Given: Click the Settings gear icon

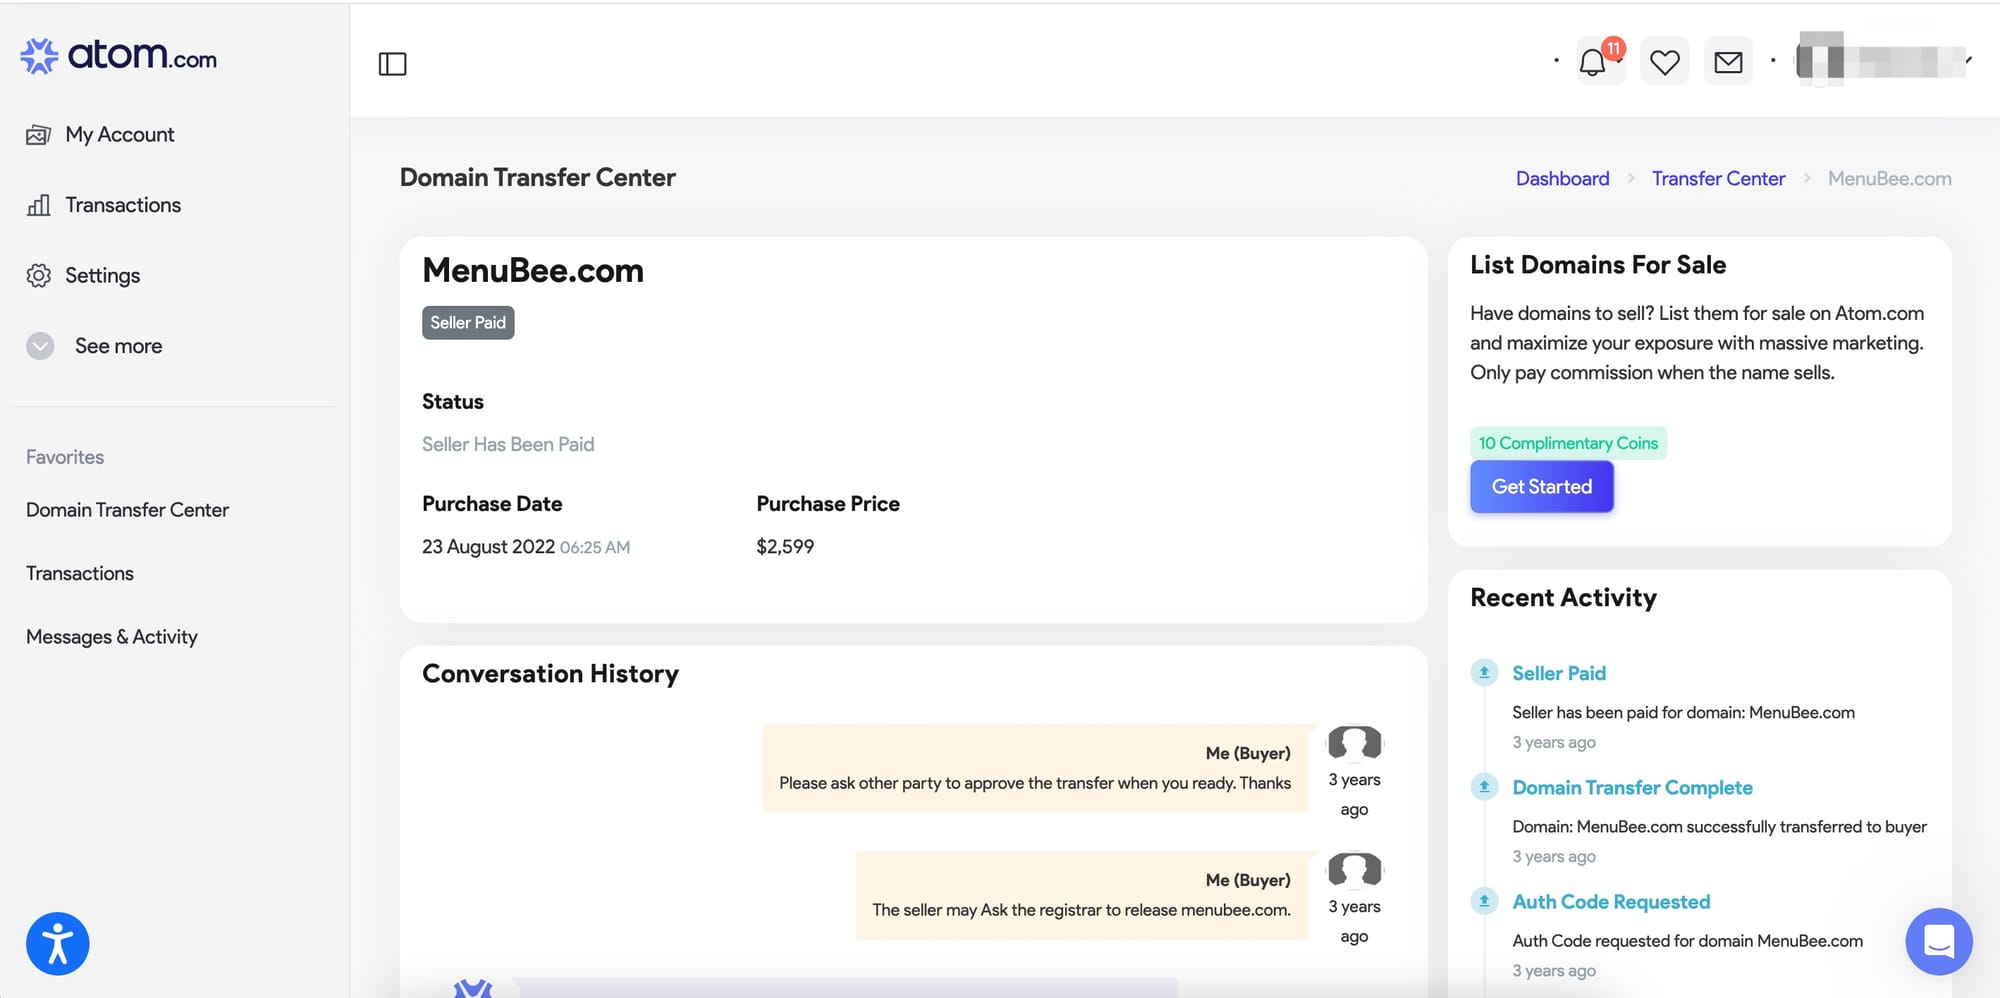Looking at the screenshot, I should coord(38,275).
